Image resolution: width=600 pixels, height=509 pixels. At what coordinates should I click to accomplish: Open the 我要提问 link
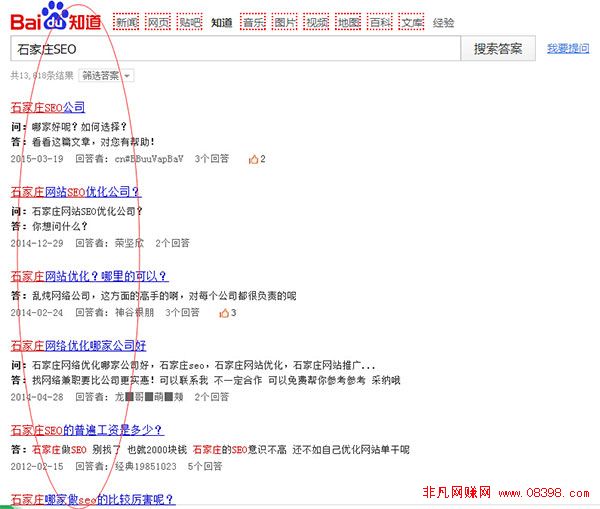[568, 49]
